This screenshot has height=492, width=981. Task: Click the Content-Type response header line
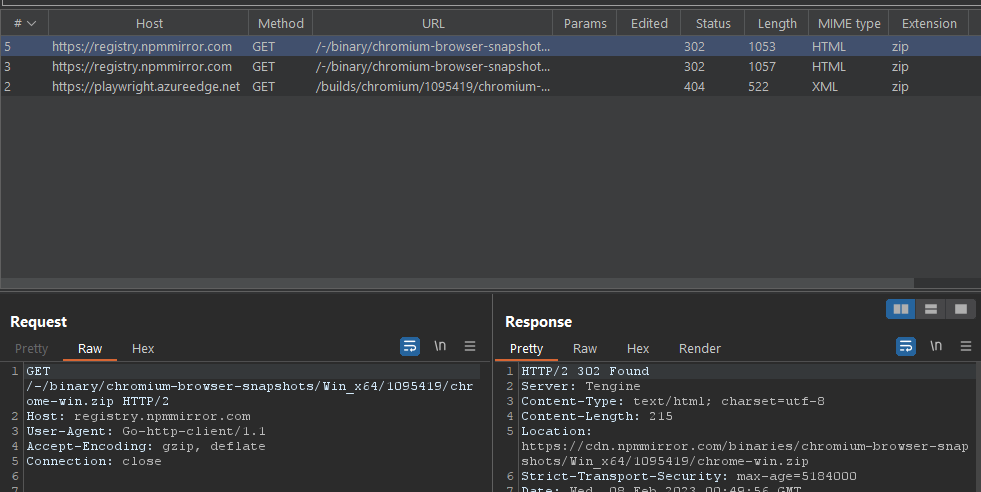pyautogui.click(x=673, y=401)
